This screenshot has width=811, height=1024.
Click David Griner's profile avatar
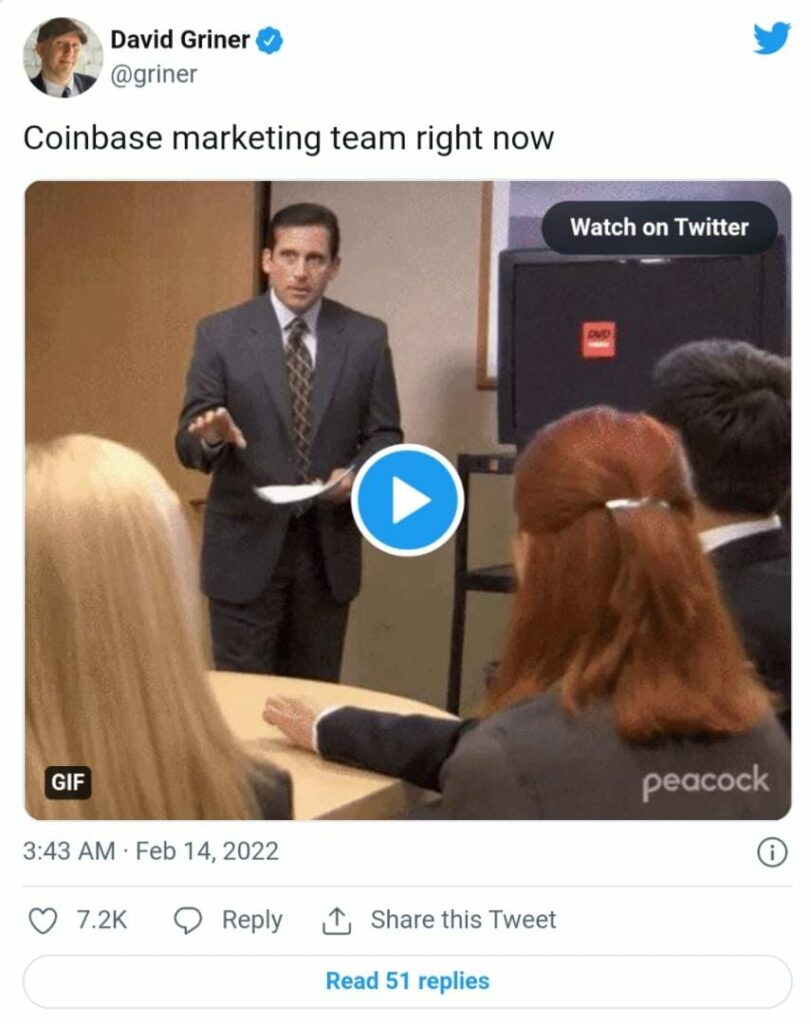pos(63,57)
